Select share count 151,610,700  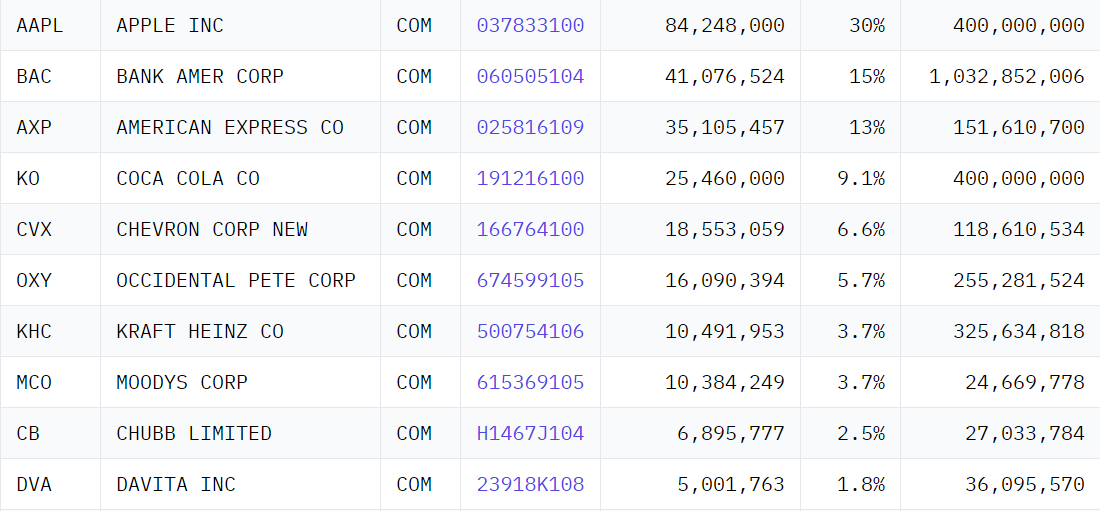(1019, 127)
